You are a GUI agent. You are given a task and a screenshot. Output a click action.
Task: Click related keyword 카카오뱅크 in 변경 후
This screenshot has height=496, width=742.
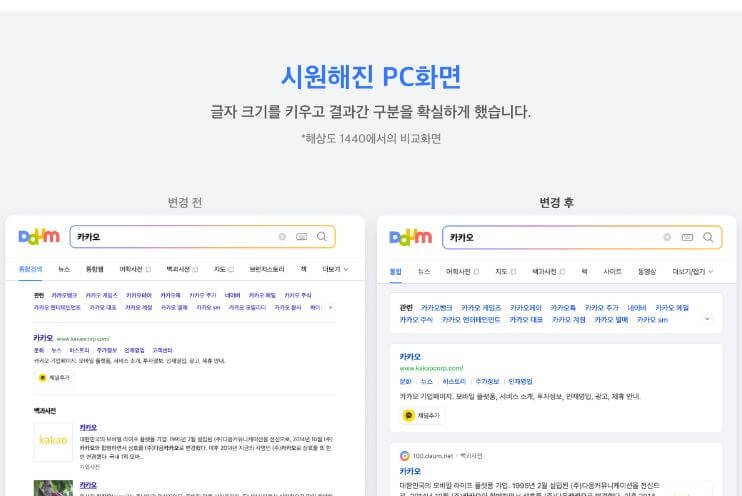(x=436, y=308)
